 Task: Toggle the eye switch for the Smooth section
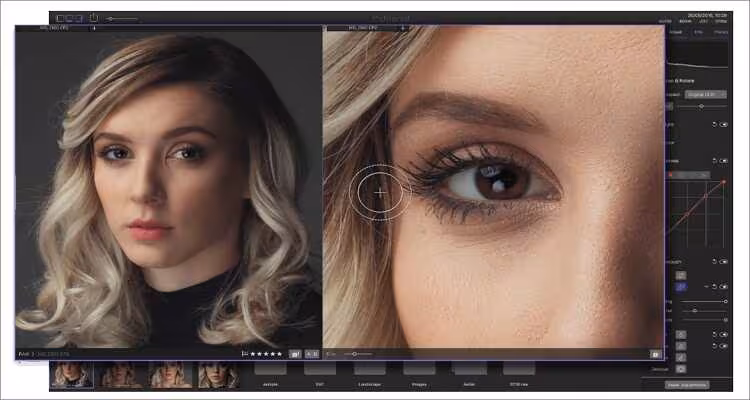point(724,262)
